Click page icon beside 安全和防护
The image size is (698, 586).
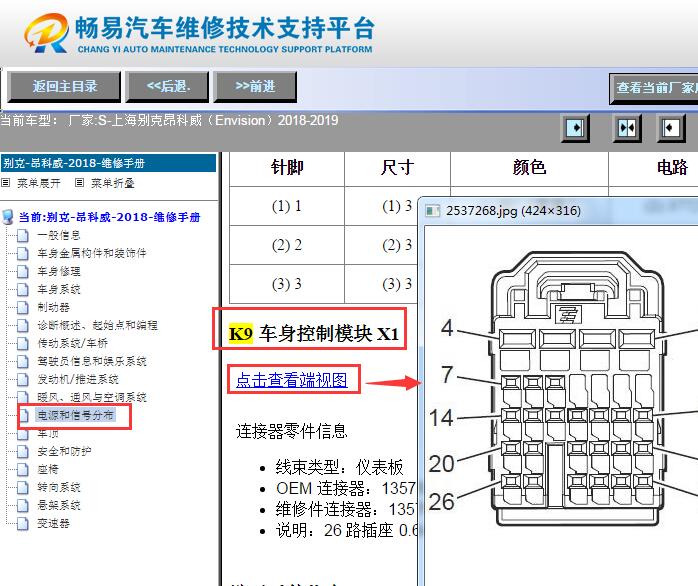tap(23, 452)
